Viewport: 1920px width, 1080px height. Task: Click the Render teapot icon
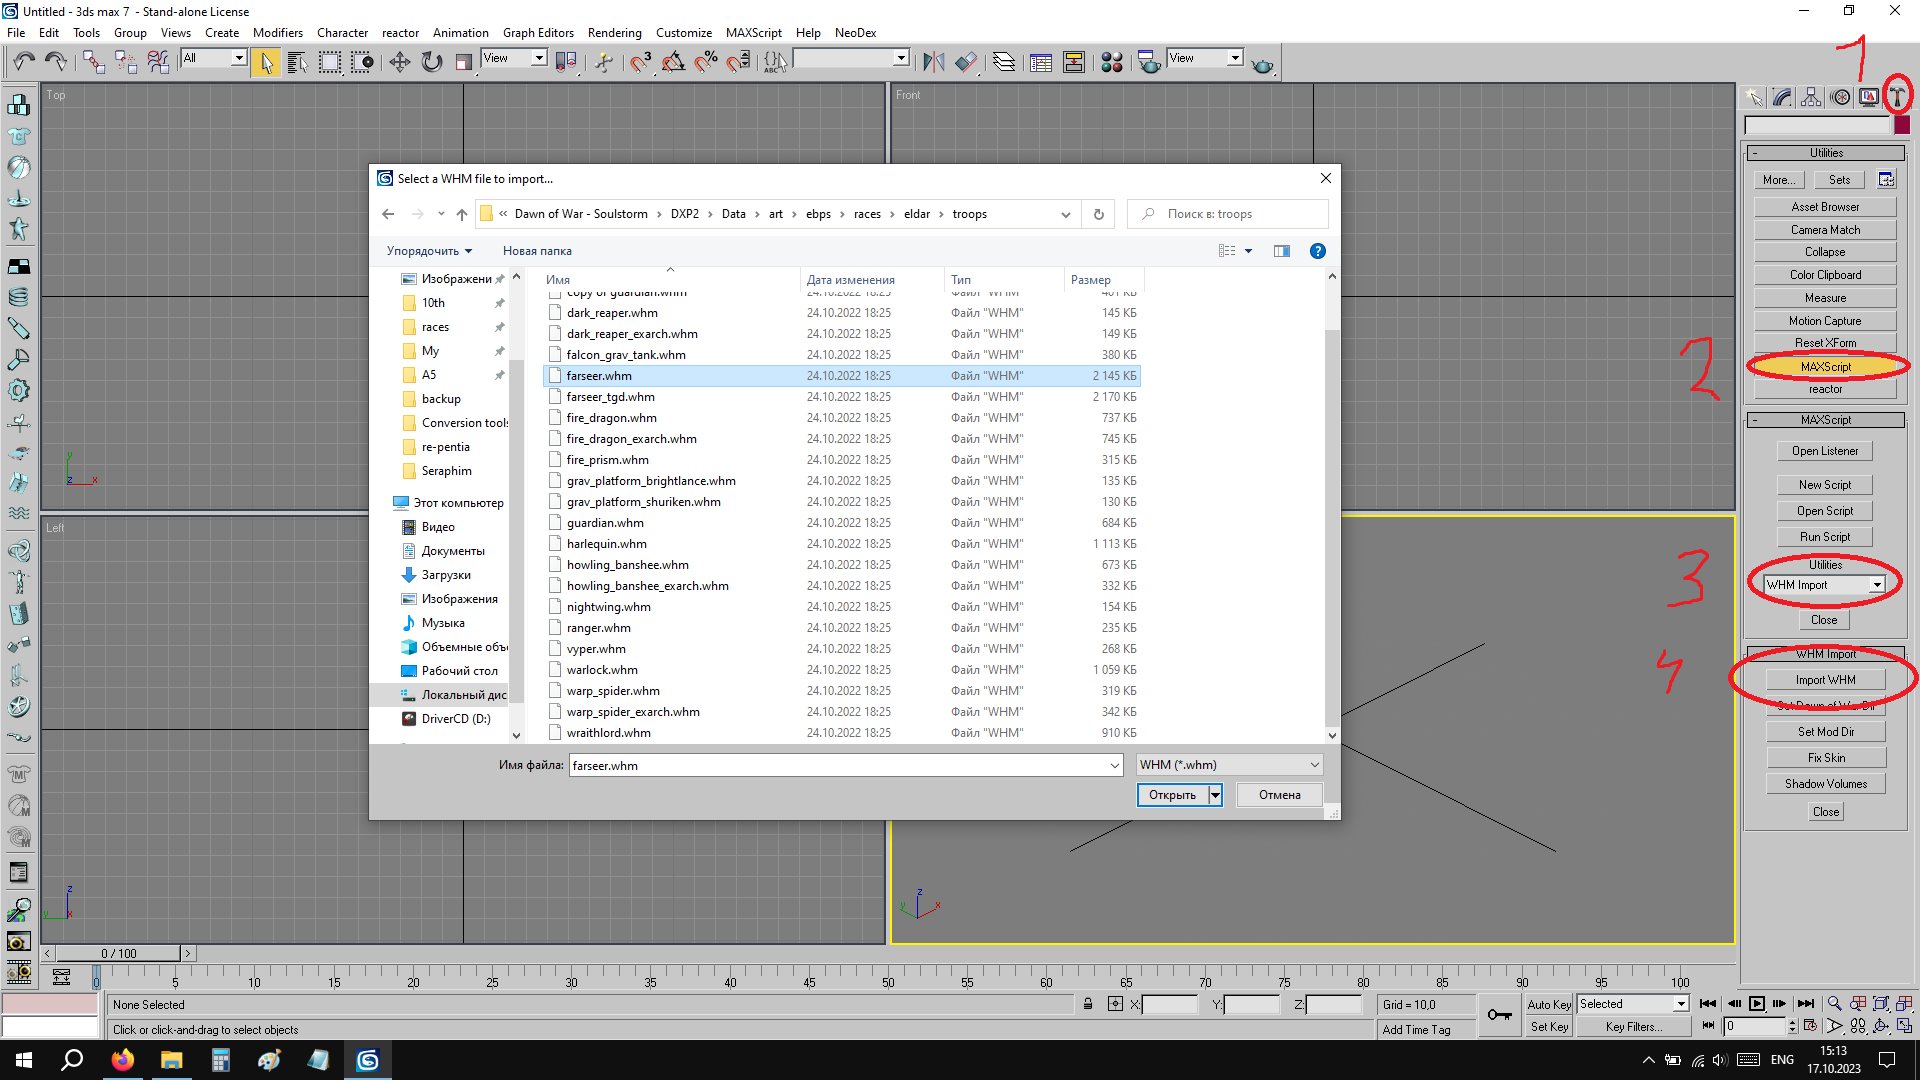[x=1263, y=64]
